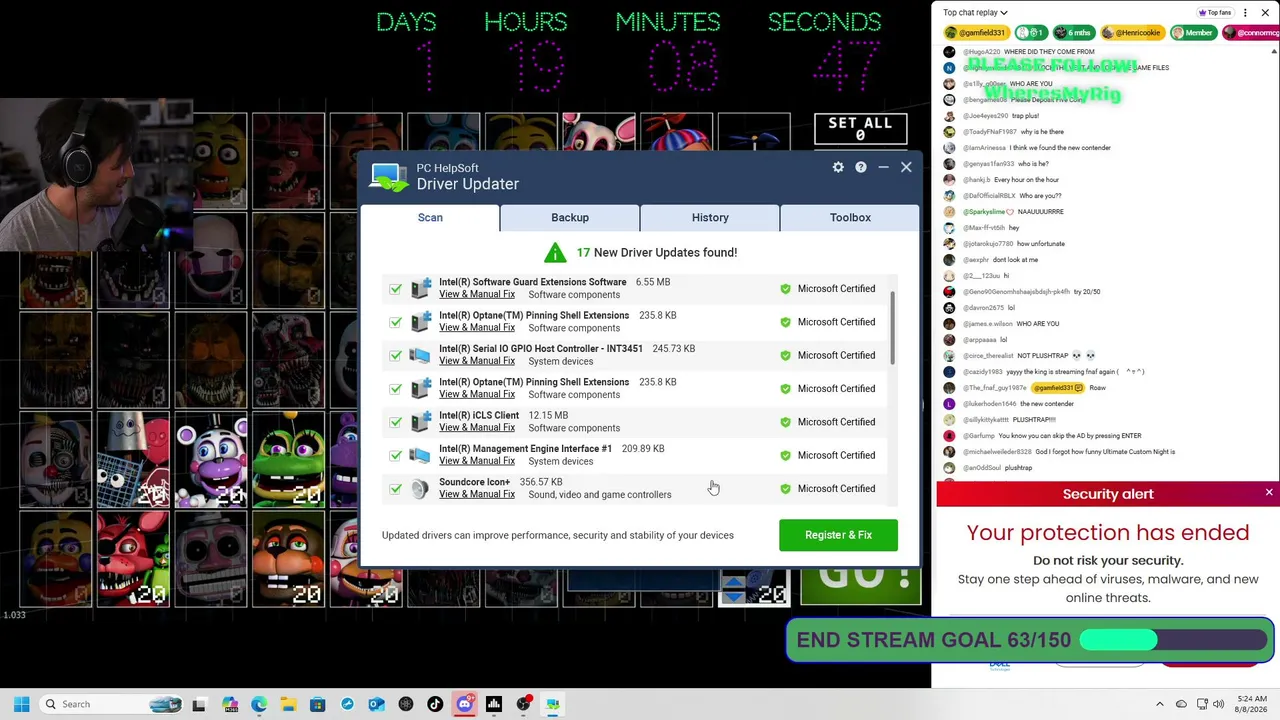Click the PC HelpSoft logo icon

coord(389,177)
